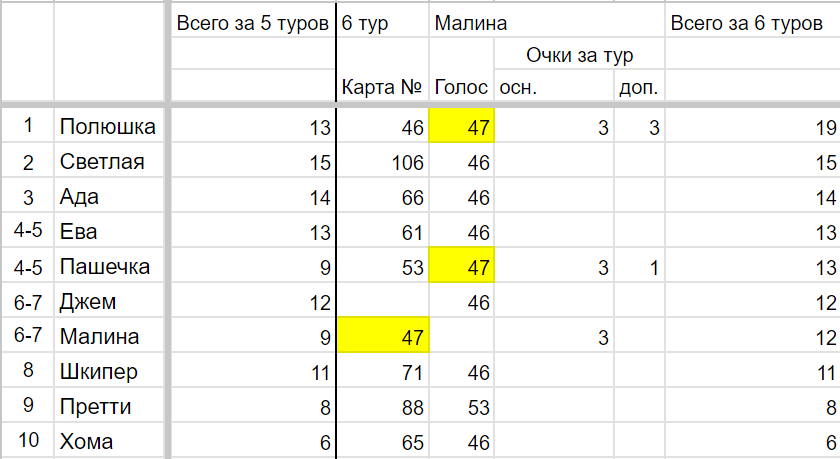Select the 'Малина' header cell
This screenshot has width=840, height=459.
point(547,21)
